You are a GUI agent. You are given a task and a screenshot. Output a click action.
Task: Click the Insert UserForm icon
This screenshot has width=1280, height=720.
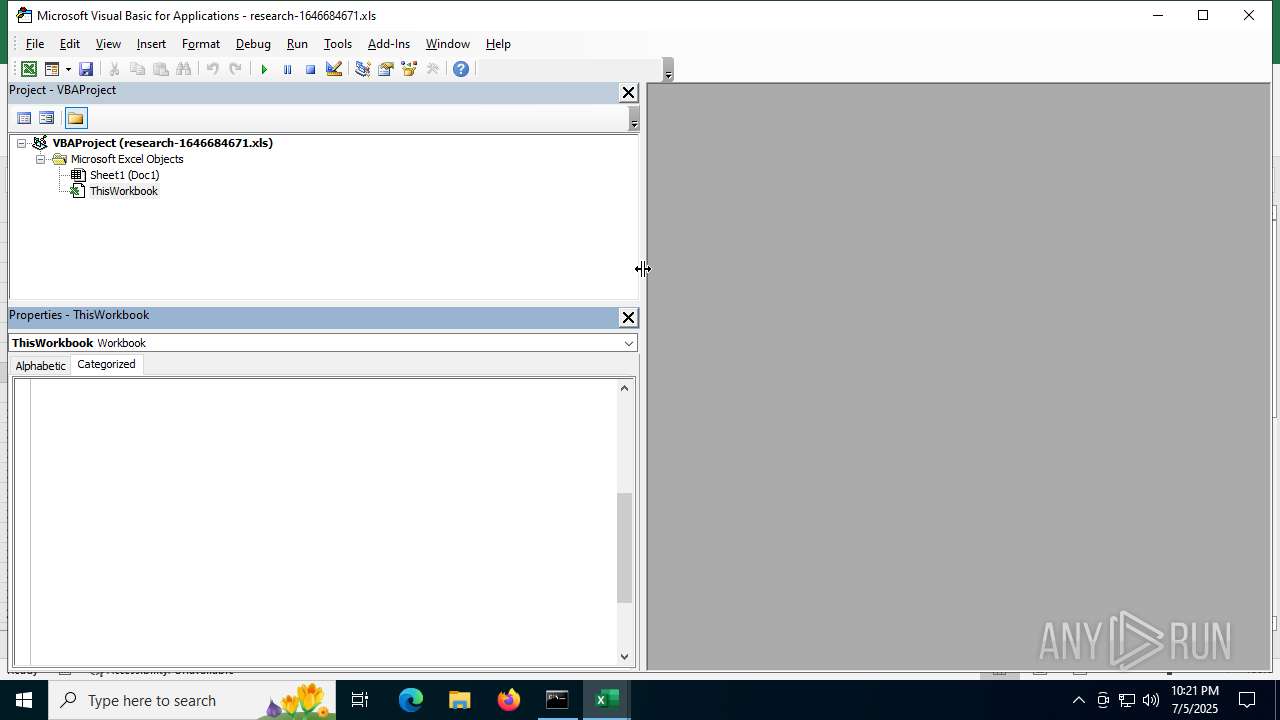point(51,69)
